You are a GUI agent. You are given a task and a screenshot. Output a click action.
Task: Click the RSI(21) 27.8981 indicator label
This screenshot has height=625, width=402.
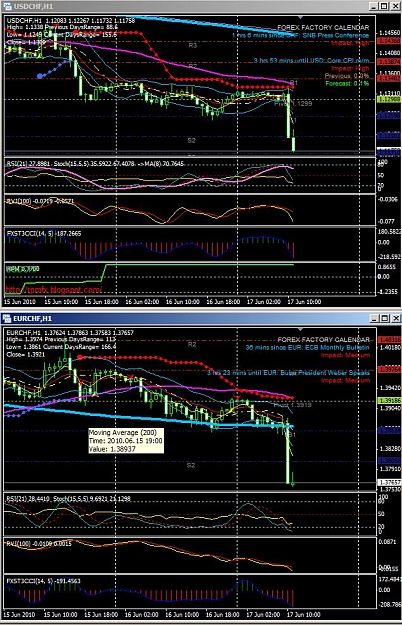tap(28, 163)
